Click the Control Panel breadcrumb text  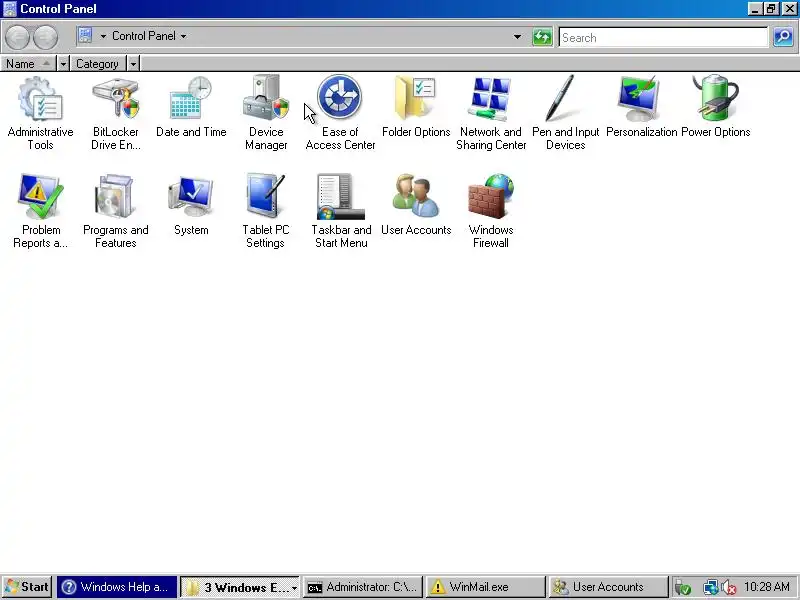tap(144, 36)
